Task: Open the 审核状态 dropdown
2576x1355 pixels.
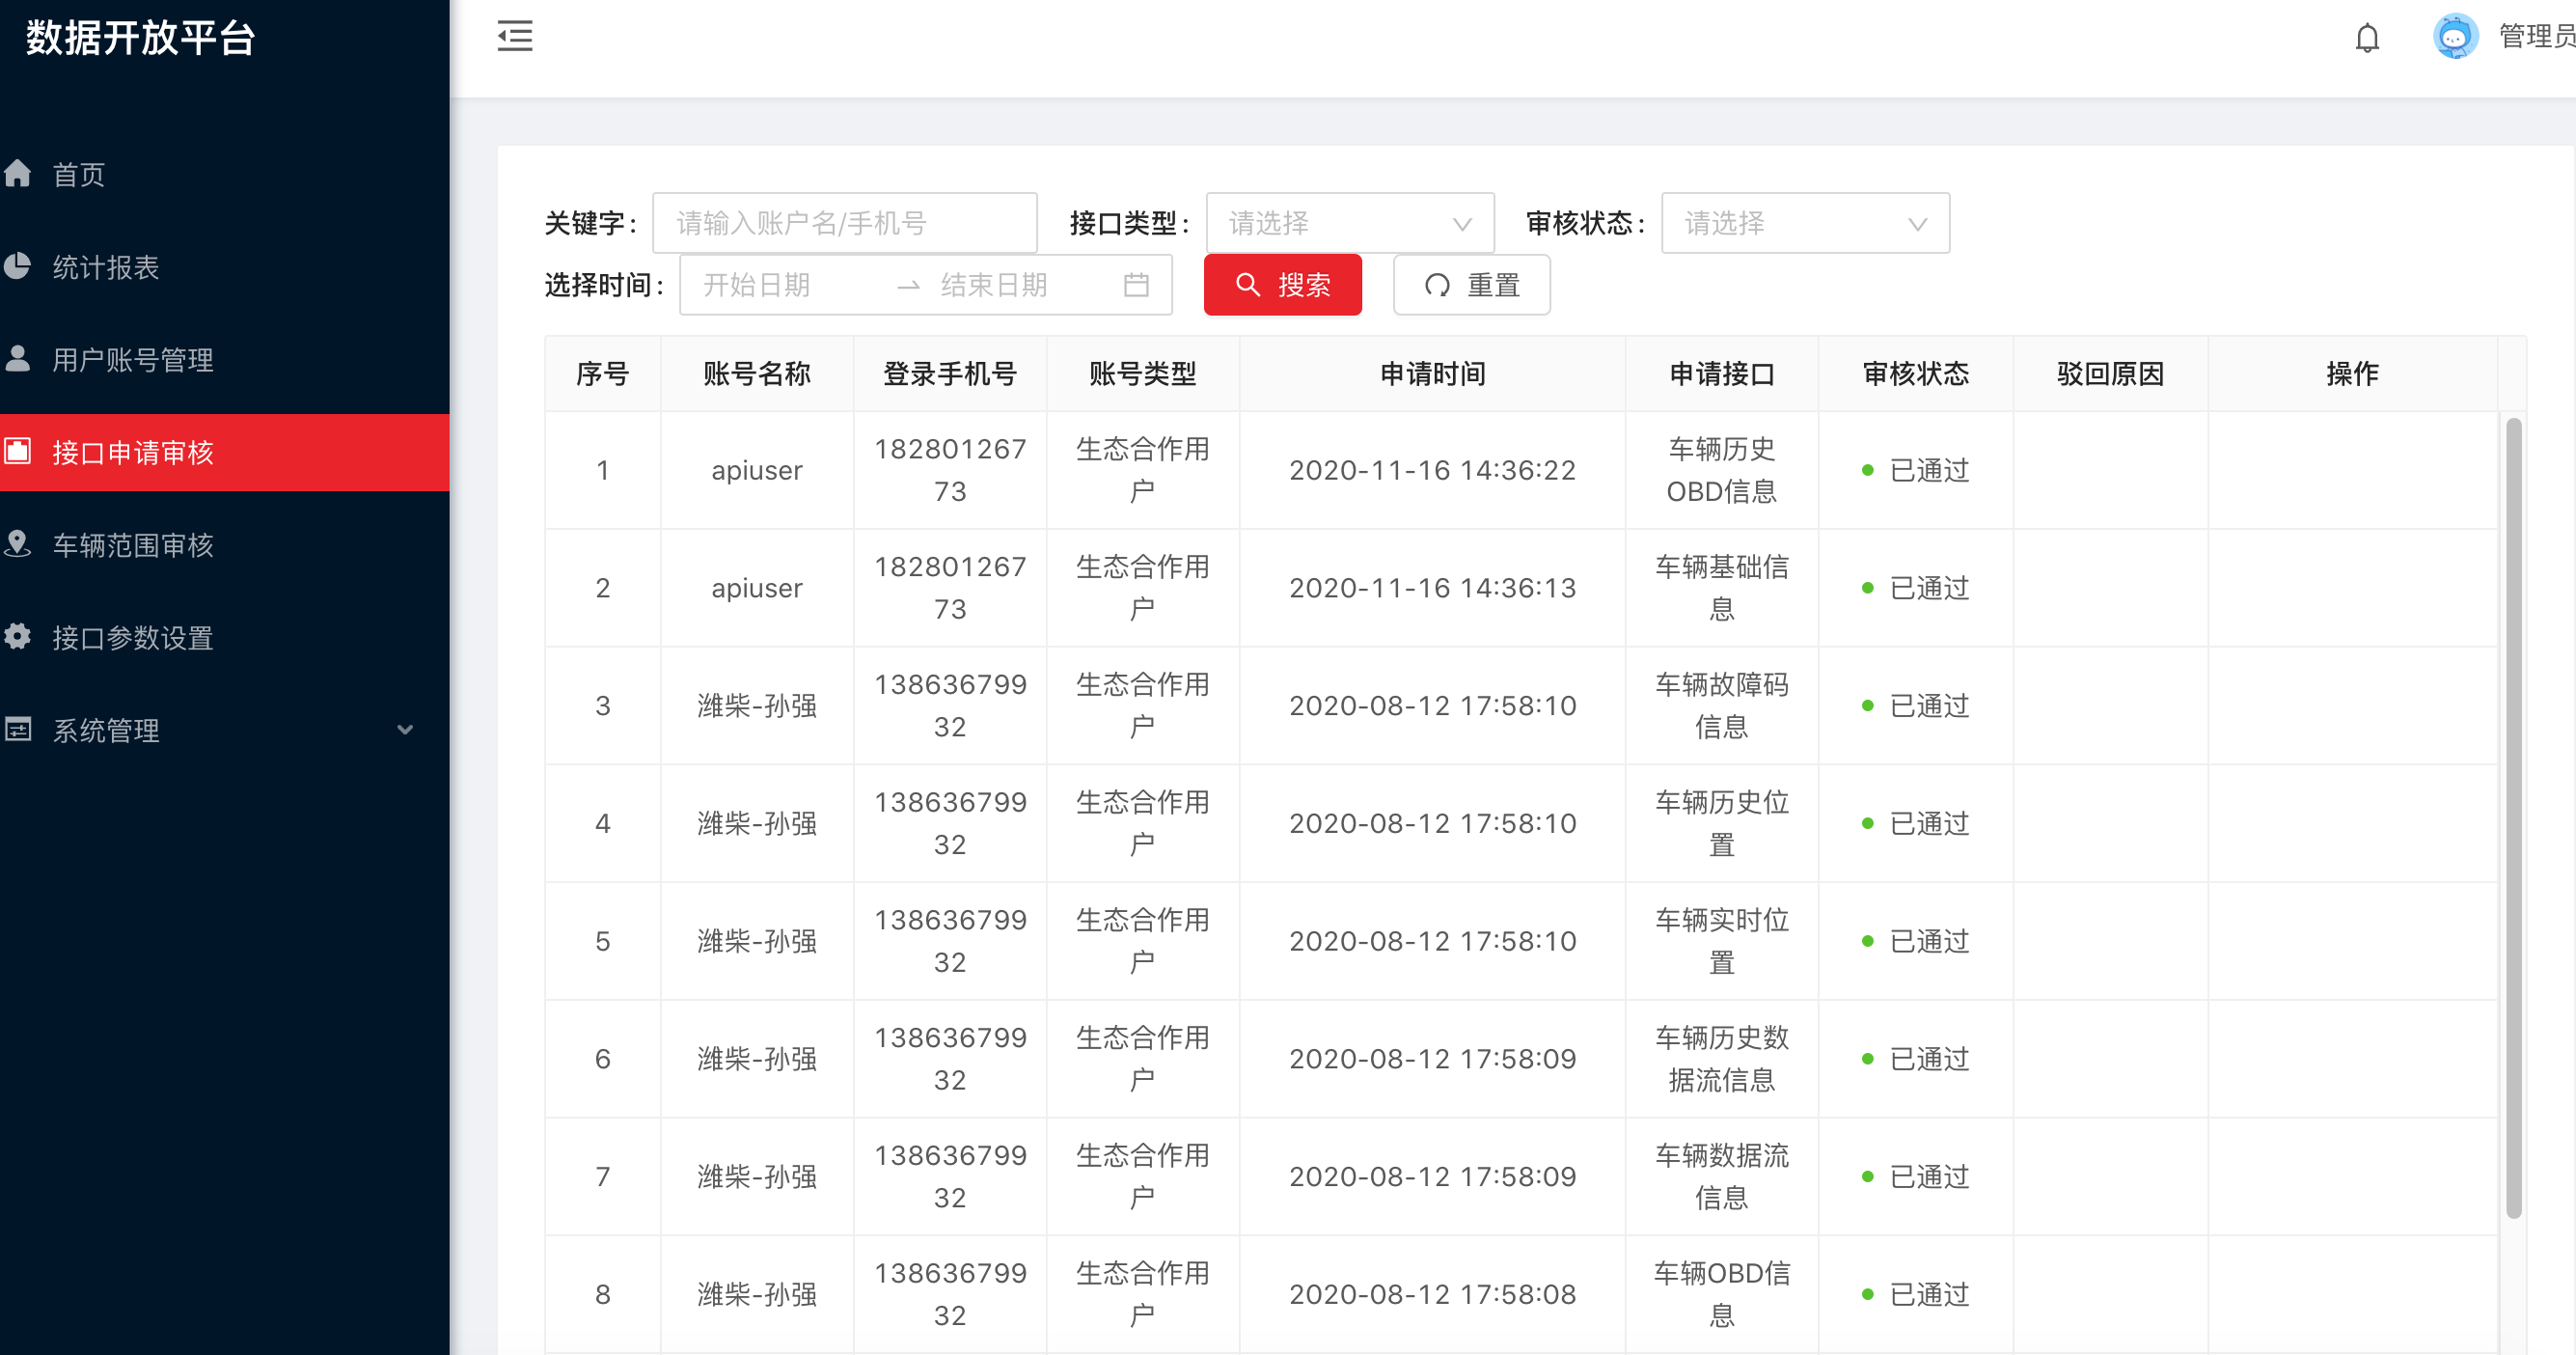Action: click(x=1804, y=223)
